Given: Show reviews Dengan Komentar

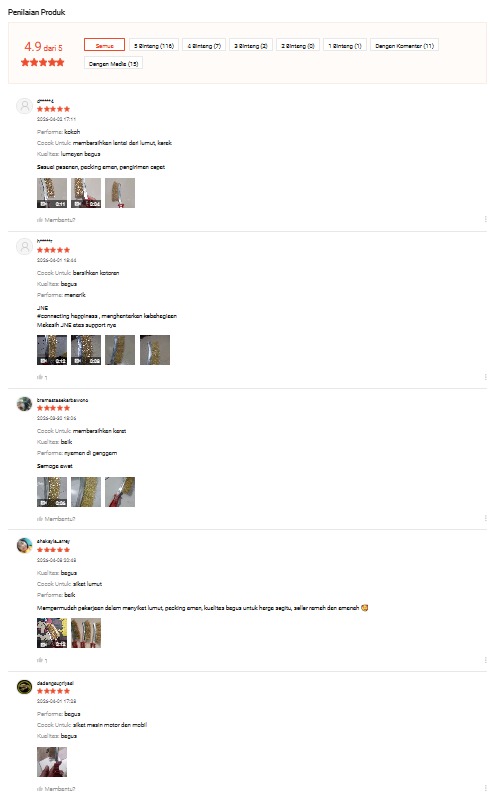Looking at the screenshot, I should click(404, 45).
